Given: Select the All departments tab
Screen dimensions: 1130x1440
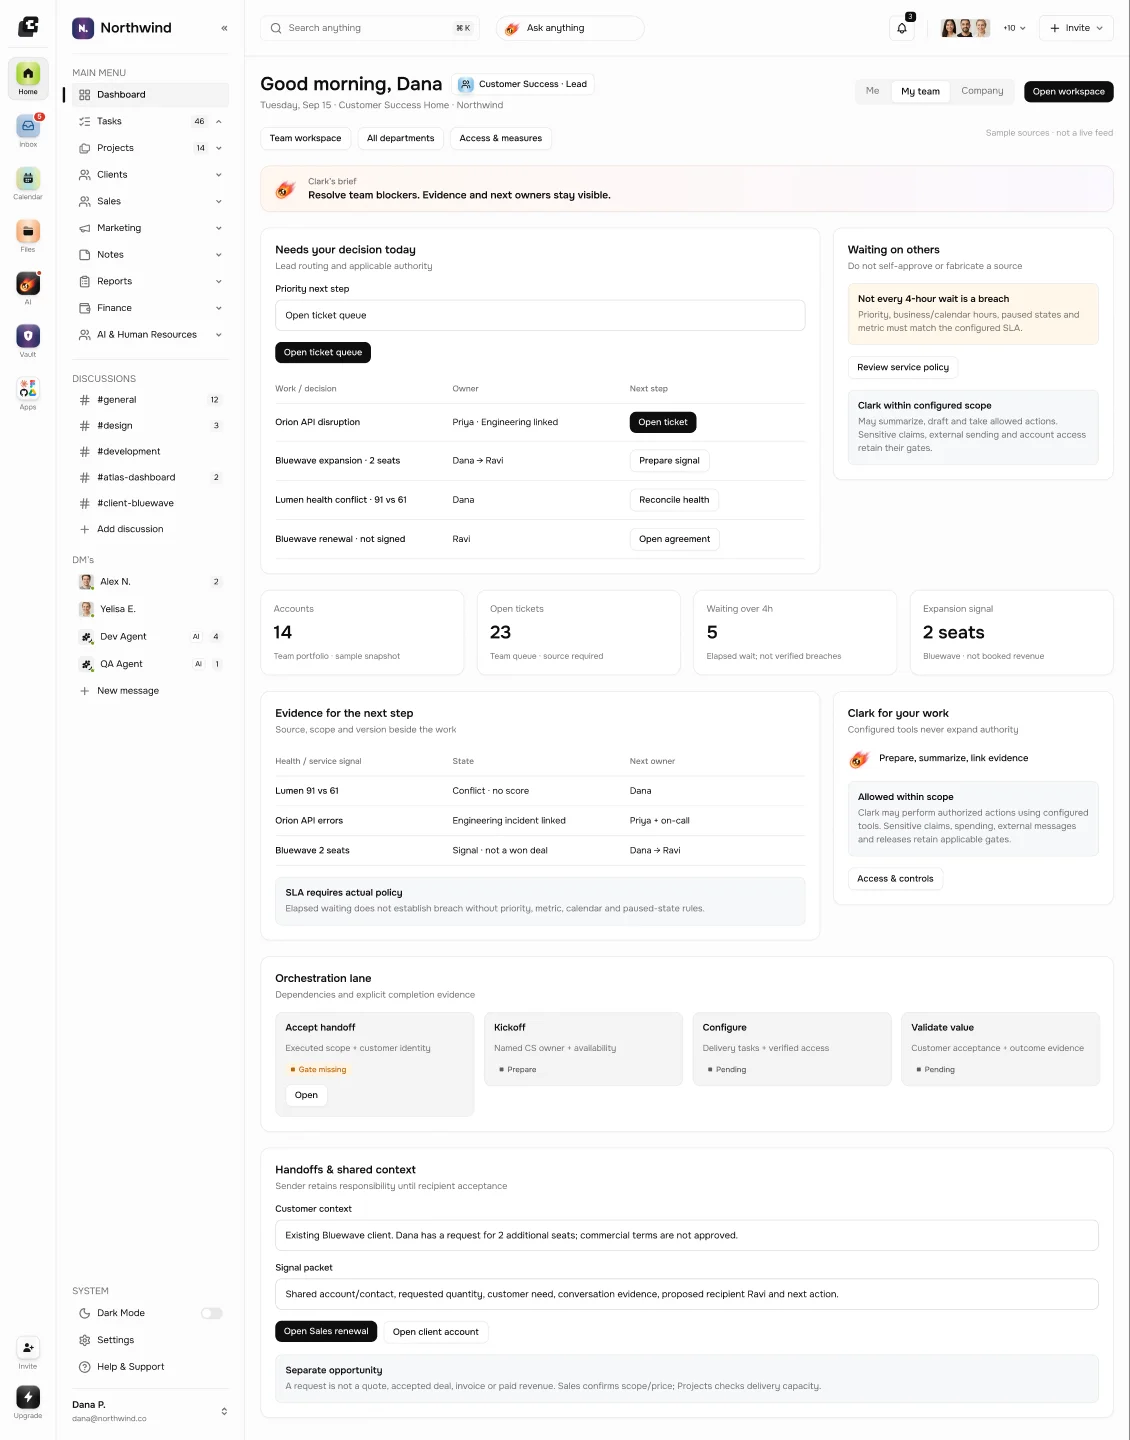Looking at the screenshot, I should click(400, 139).
